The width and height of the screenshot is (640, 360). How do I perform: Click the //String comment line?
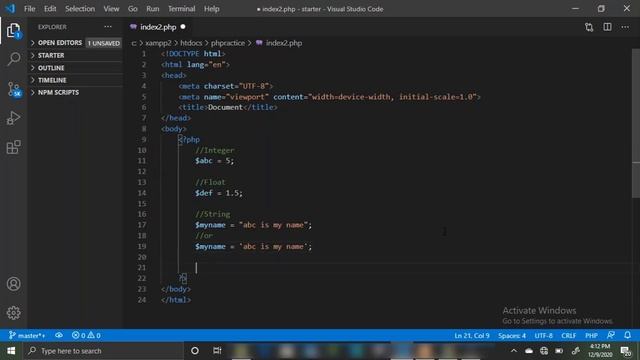tap(213, 214)
